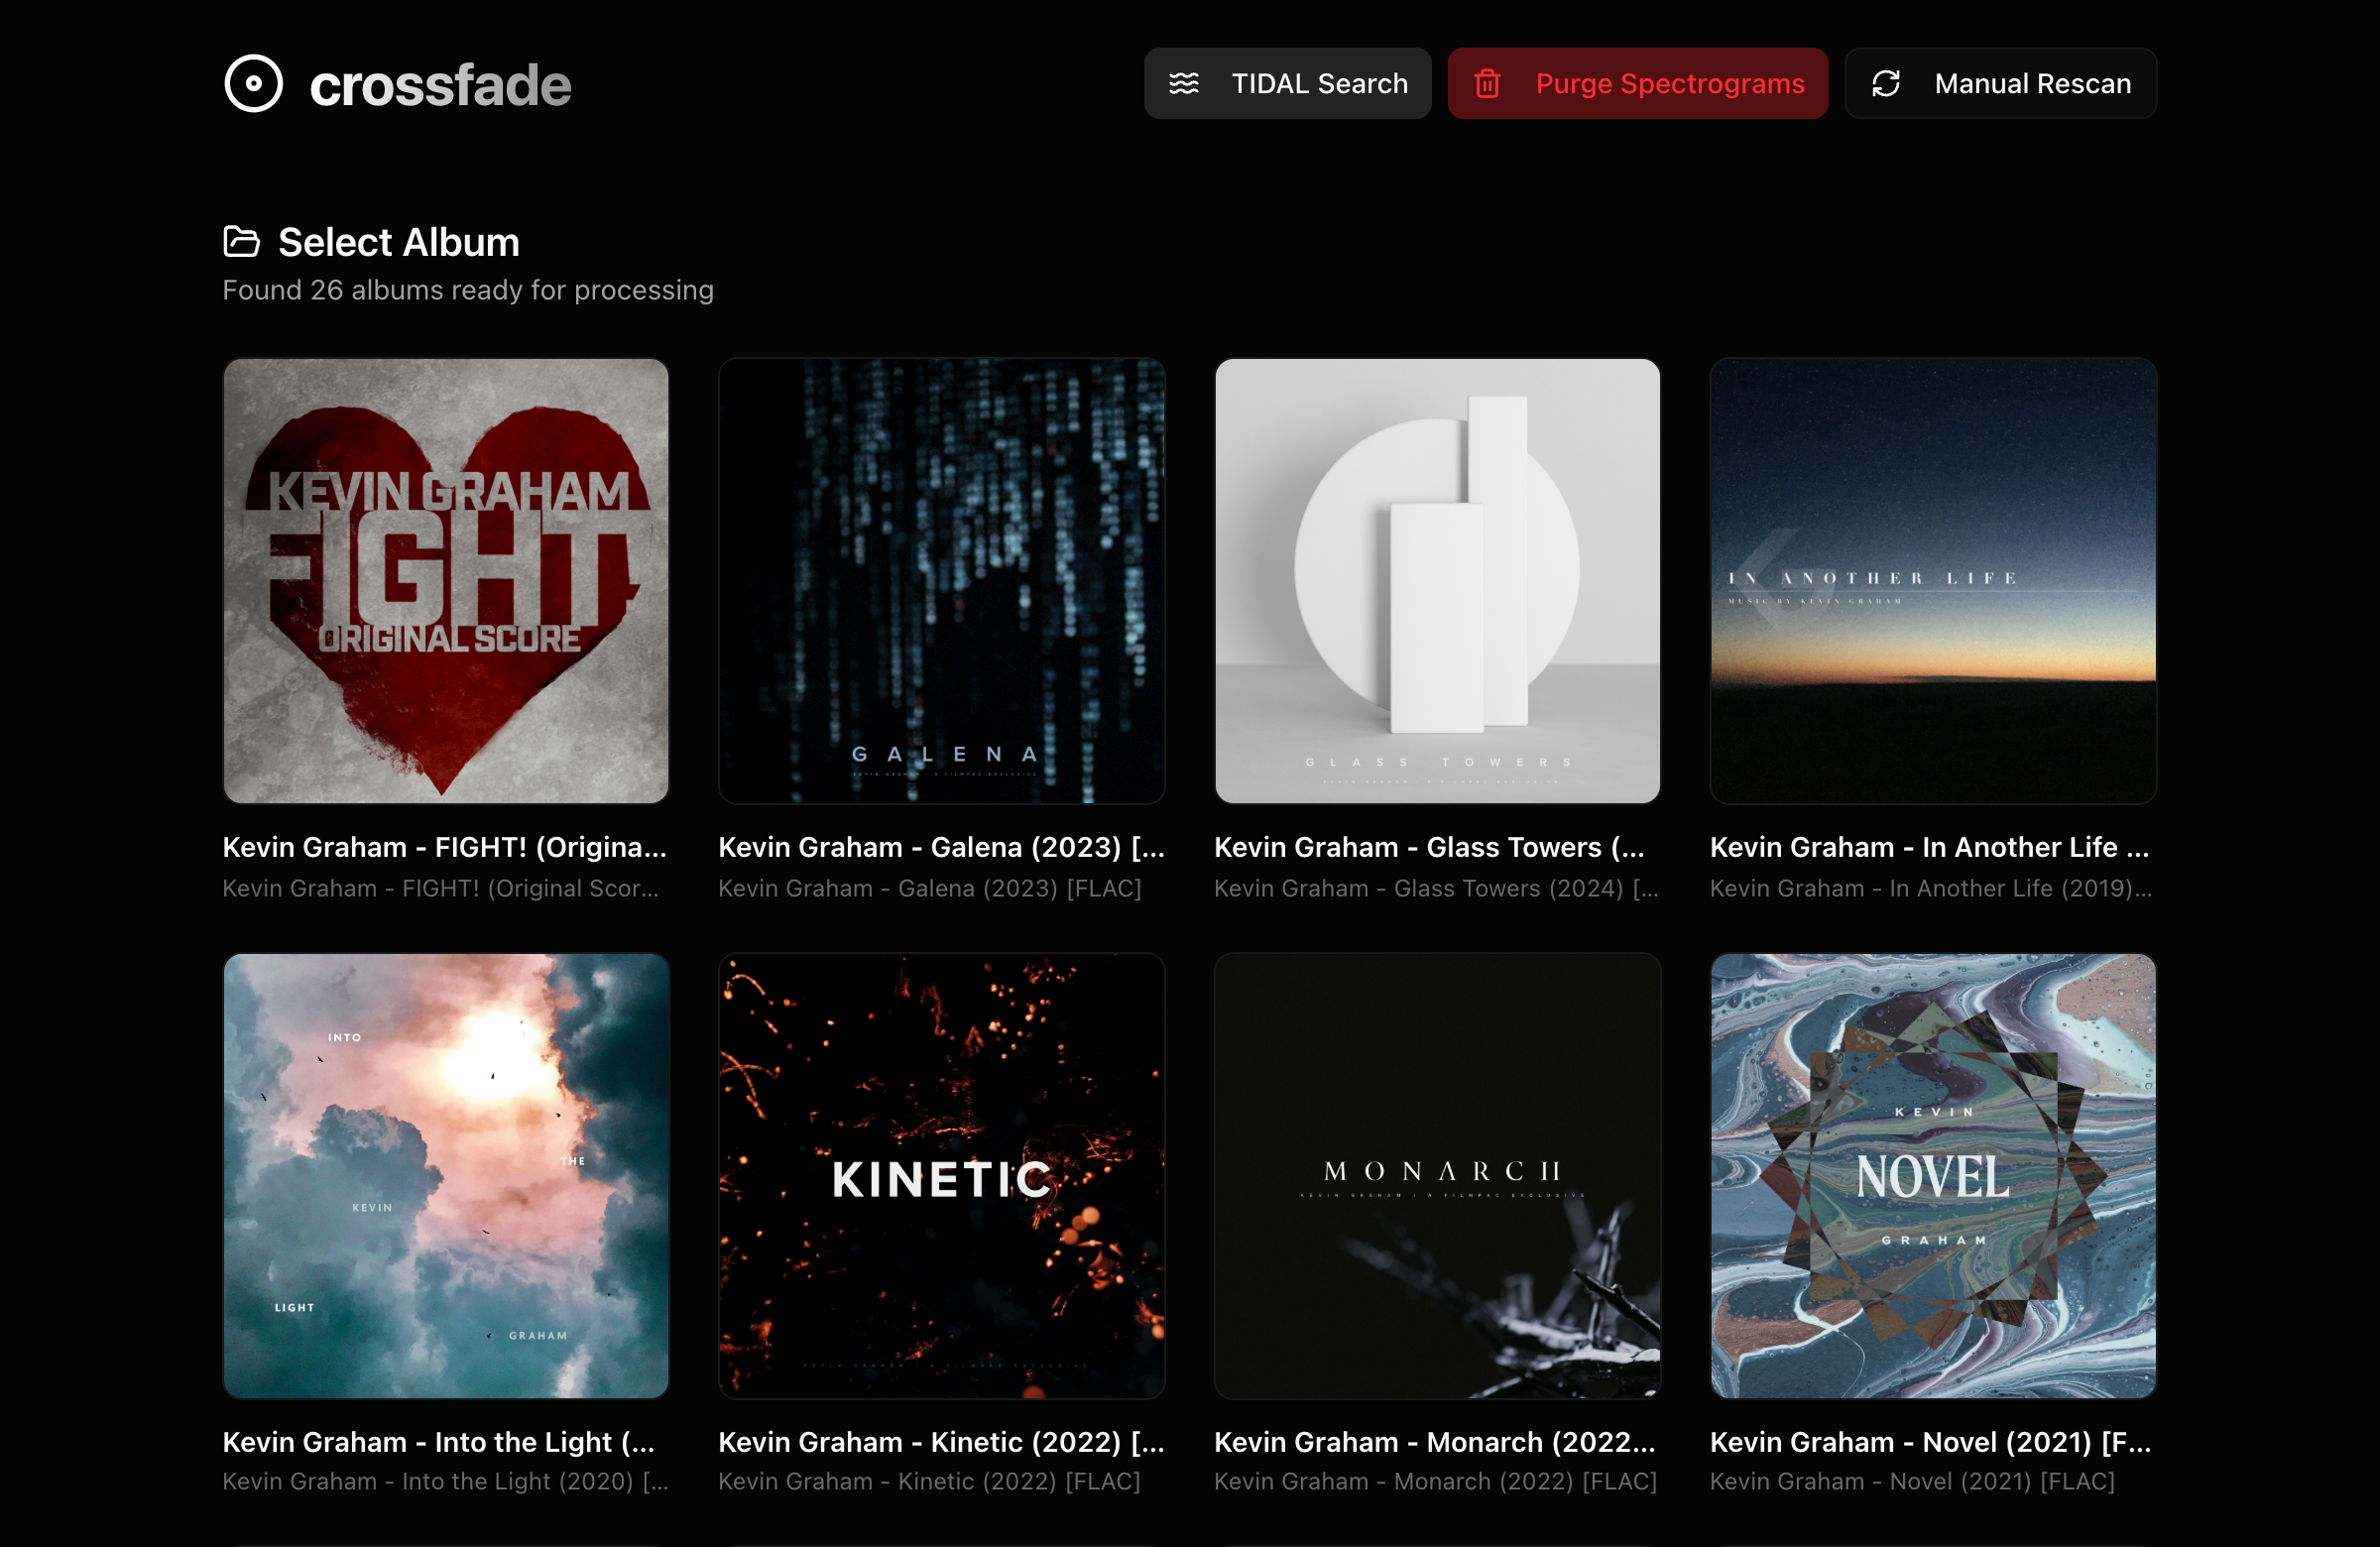Click the folder icon beside Select Album
This screenshot has width=2380, height=1547.
click(241, 242)
